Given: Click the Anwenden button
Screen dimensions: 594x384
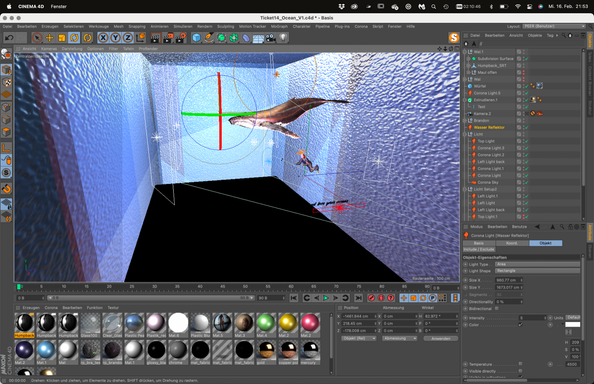Looking at the screenshot, I should [441, 339].
